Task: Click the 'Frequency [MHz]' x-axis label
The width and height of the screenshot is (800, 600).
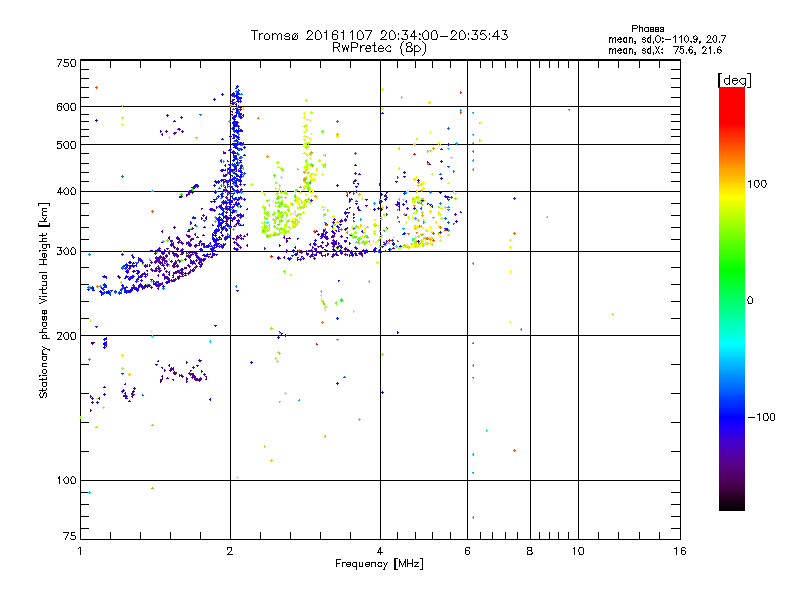Action: coord(379,564)
